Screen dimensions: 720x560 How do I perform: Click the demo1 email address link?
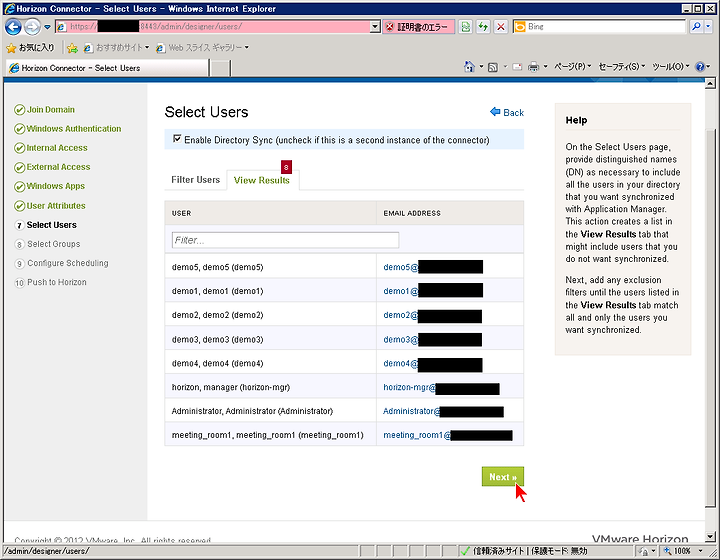click(400, 291)
